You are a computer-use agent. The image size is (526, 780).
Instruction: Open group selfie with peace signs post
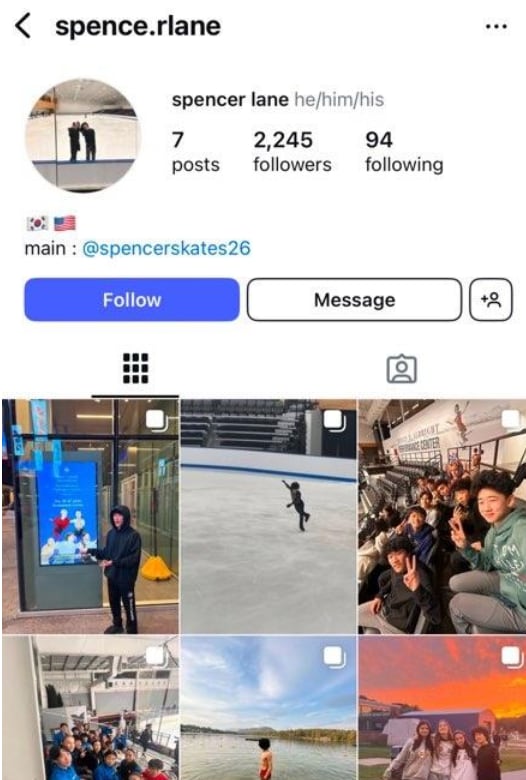point(442,516)
